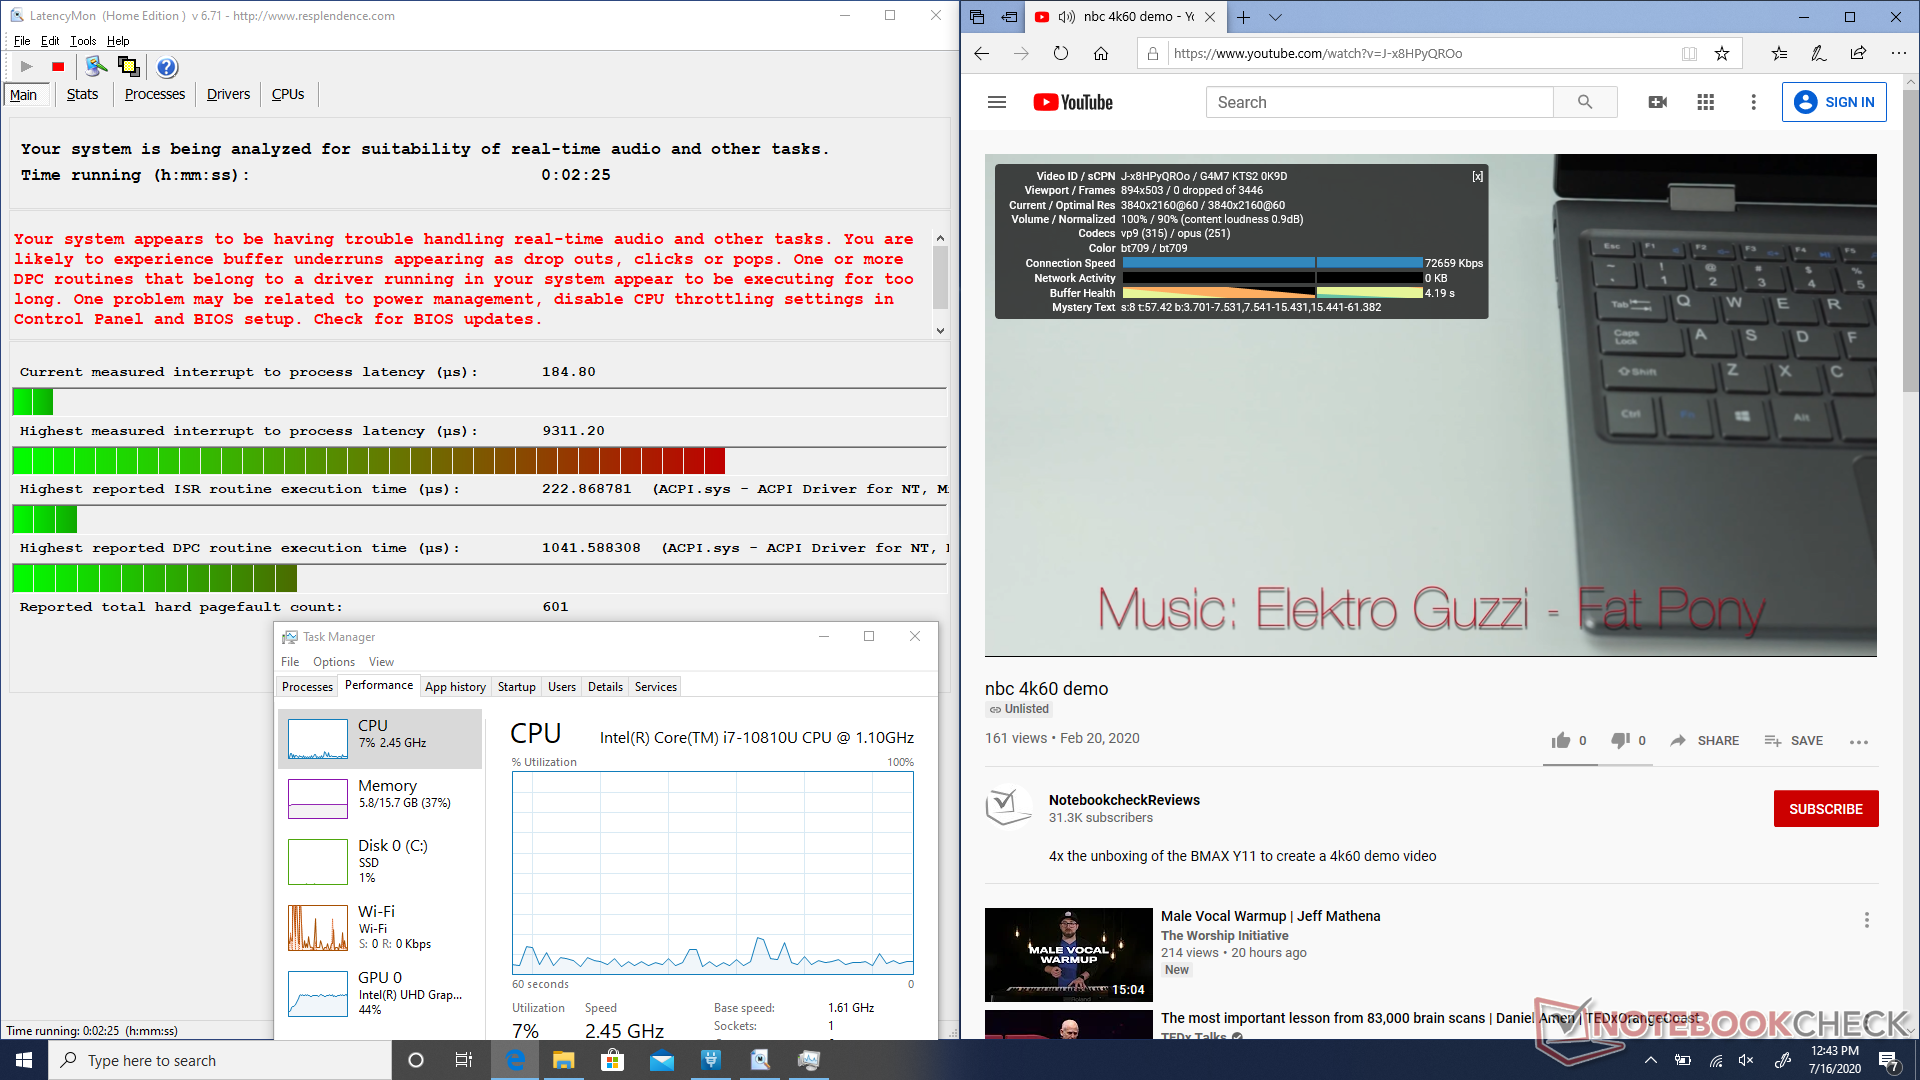Click the grey play start-monitor icon

click(x=27, y=67)
